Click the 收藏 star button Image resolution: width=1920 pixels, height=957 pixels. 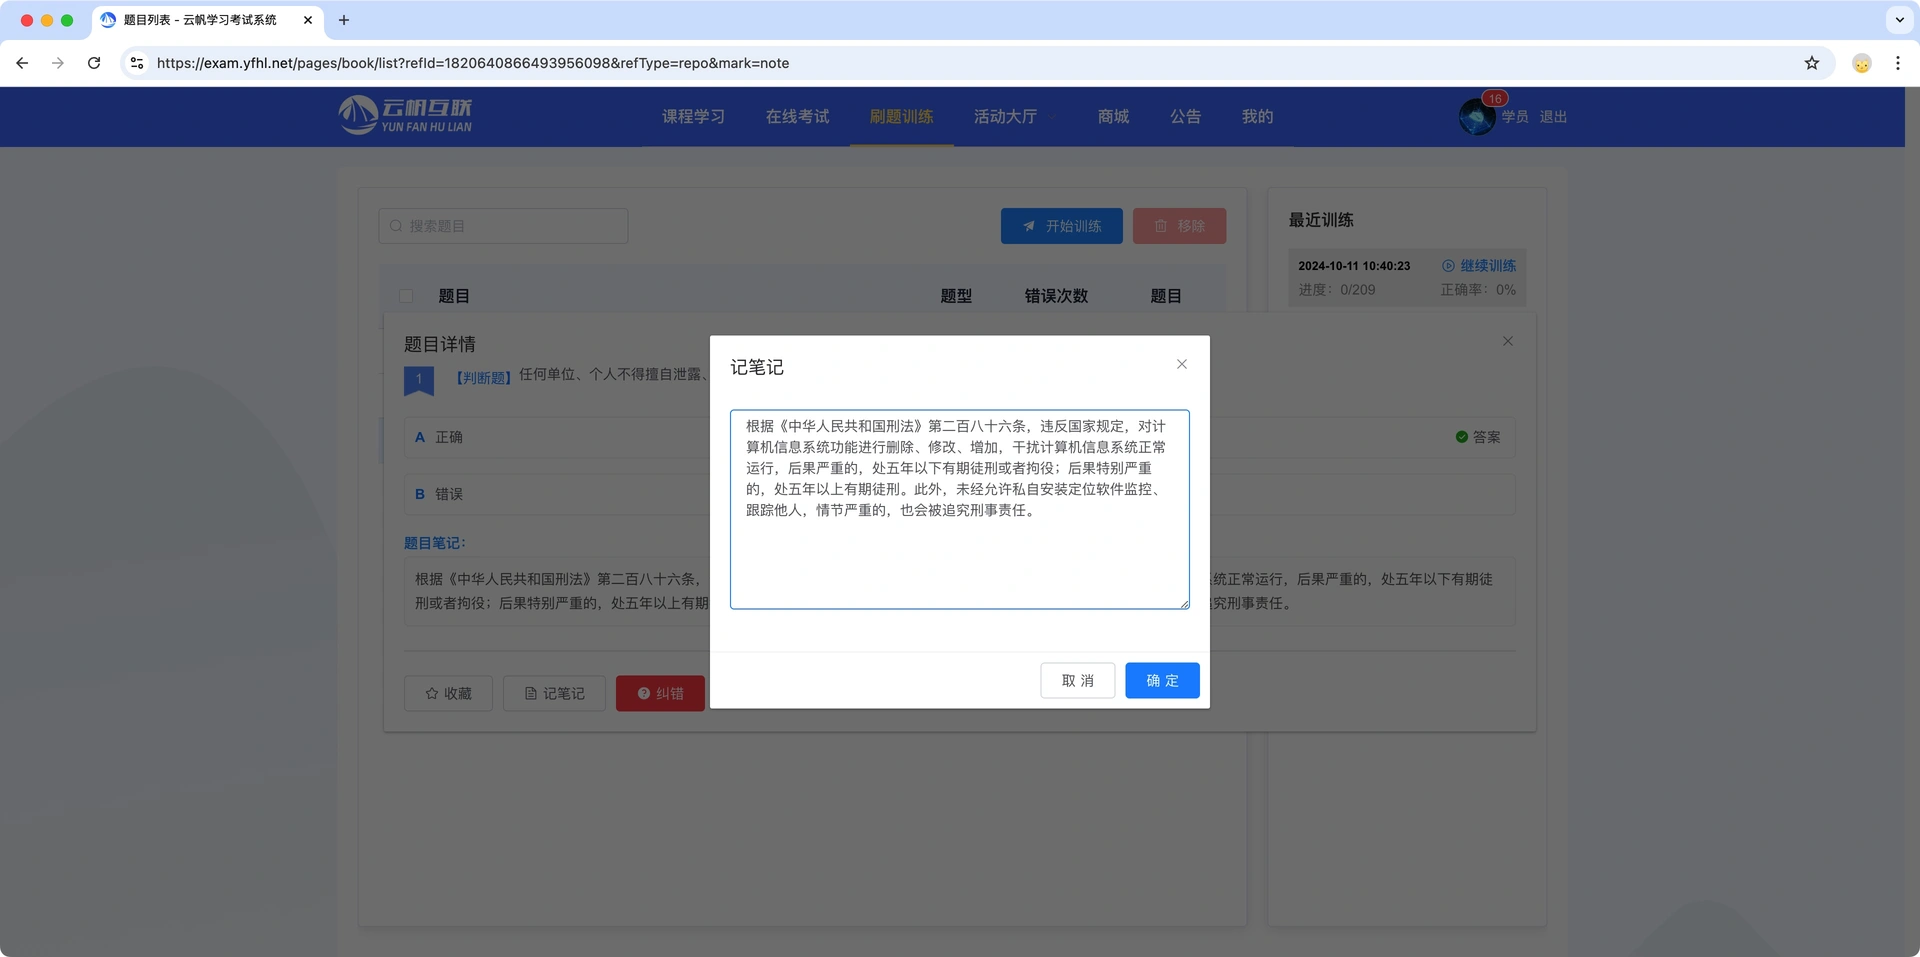[x=448, y=693]
